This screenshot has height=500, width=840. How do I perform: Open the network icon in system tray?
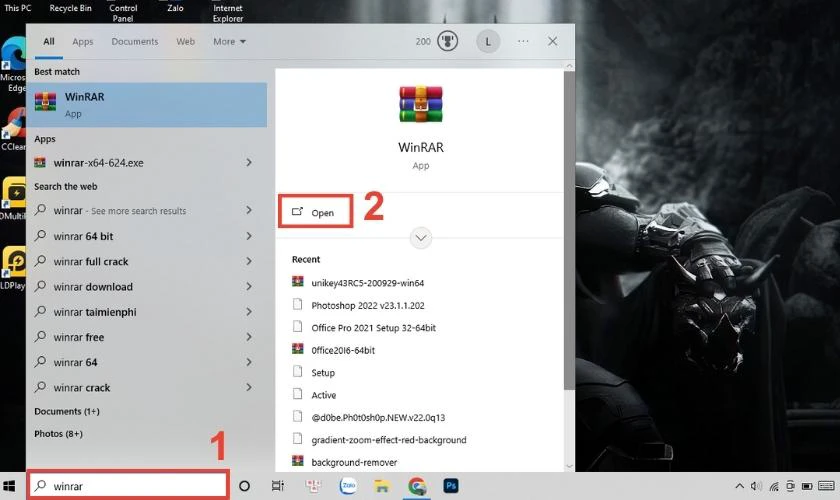(x=774, y=486)
